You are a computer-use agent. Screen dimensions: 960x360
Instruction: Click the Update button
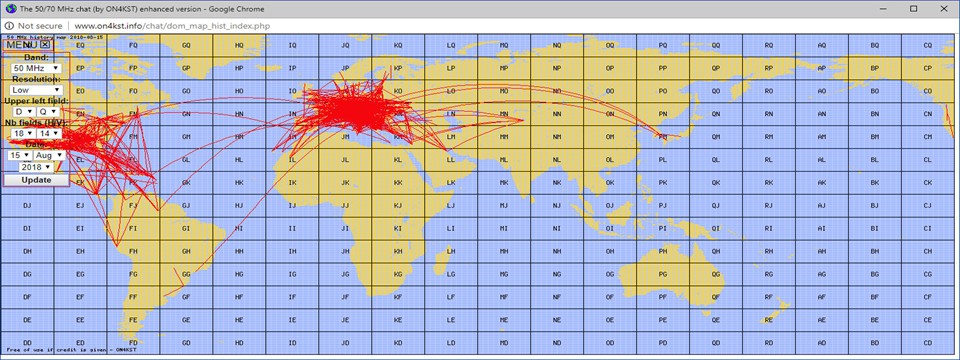click(36, 180)
